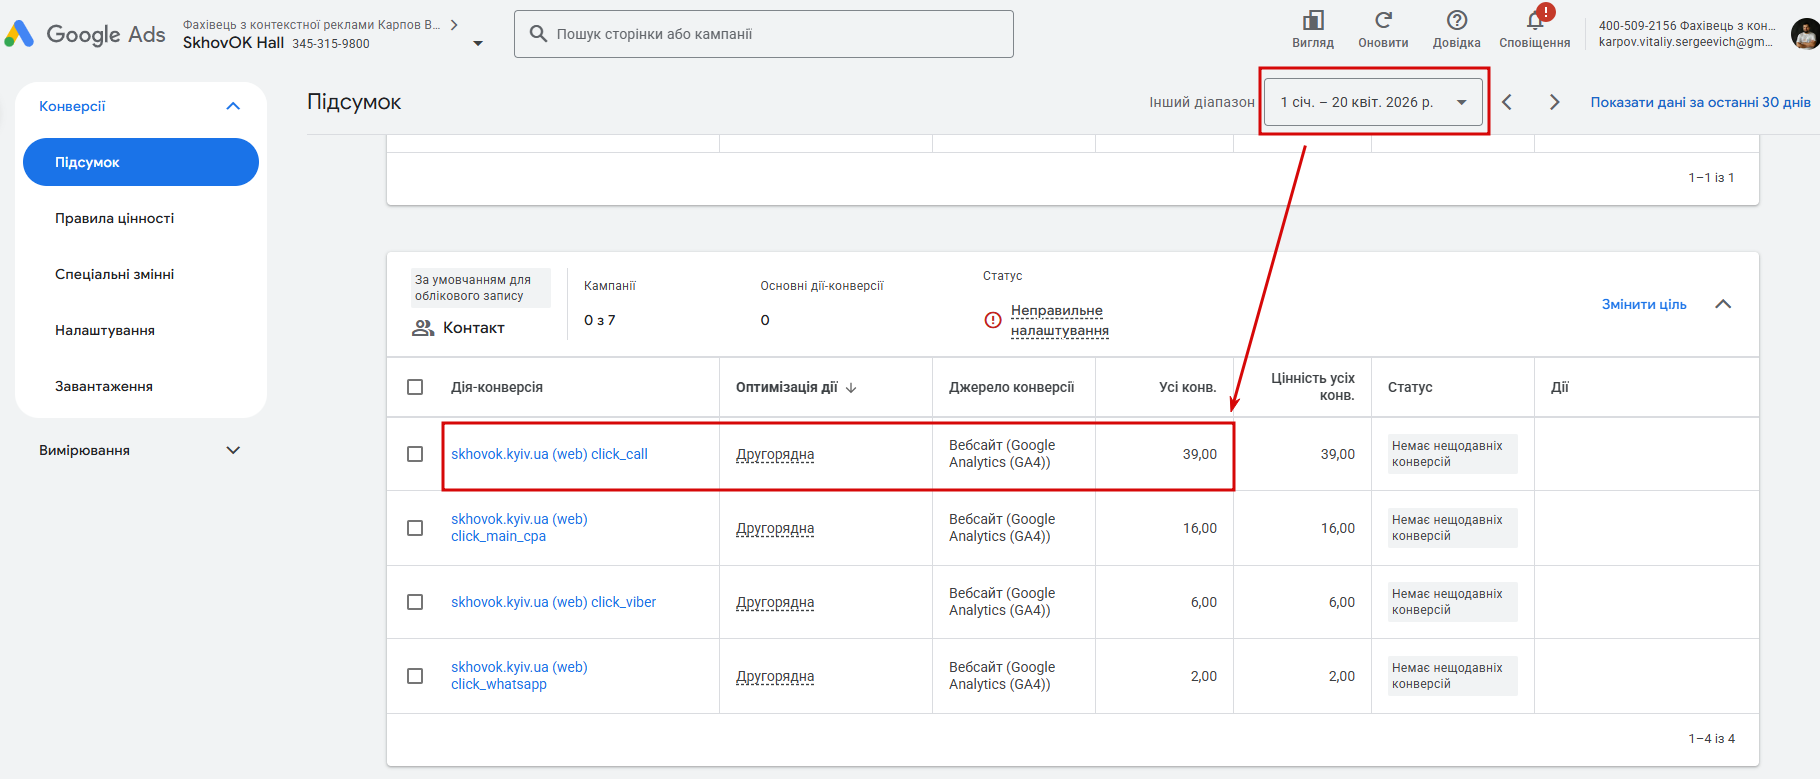Select the checkbox for the click_viber row

[415, 602]
